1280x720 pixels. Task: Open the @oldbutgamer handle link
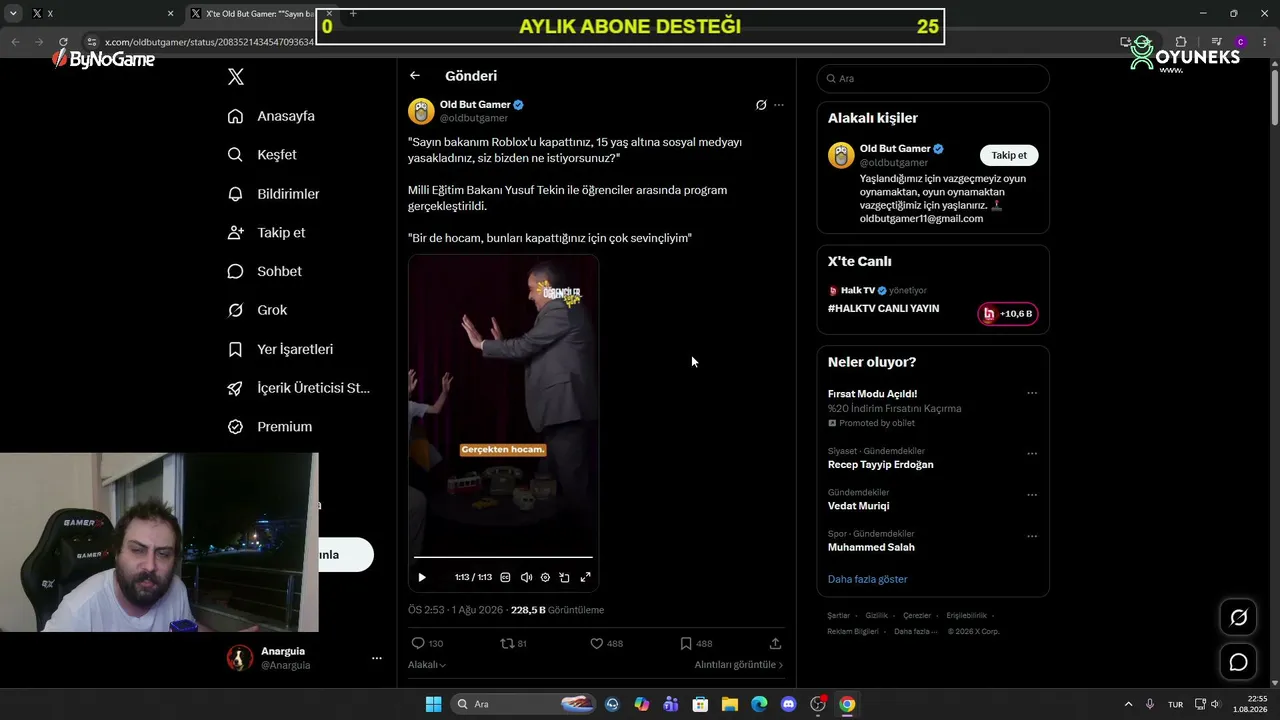pyautogui.click(x=474, y=118)
